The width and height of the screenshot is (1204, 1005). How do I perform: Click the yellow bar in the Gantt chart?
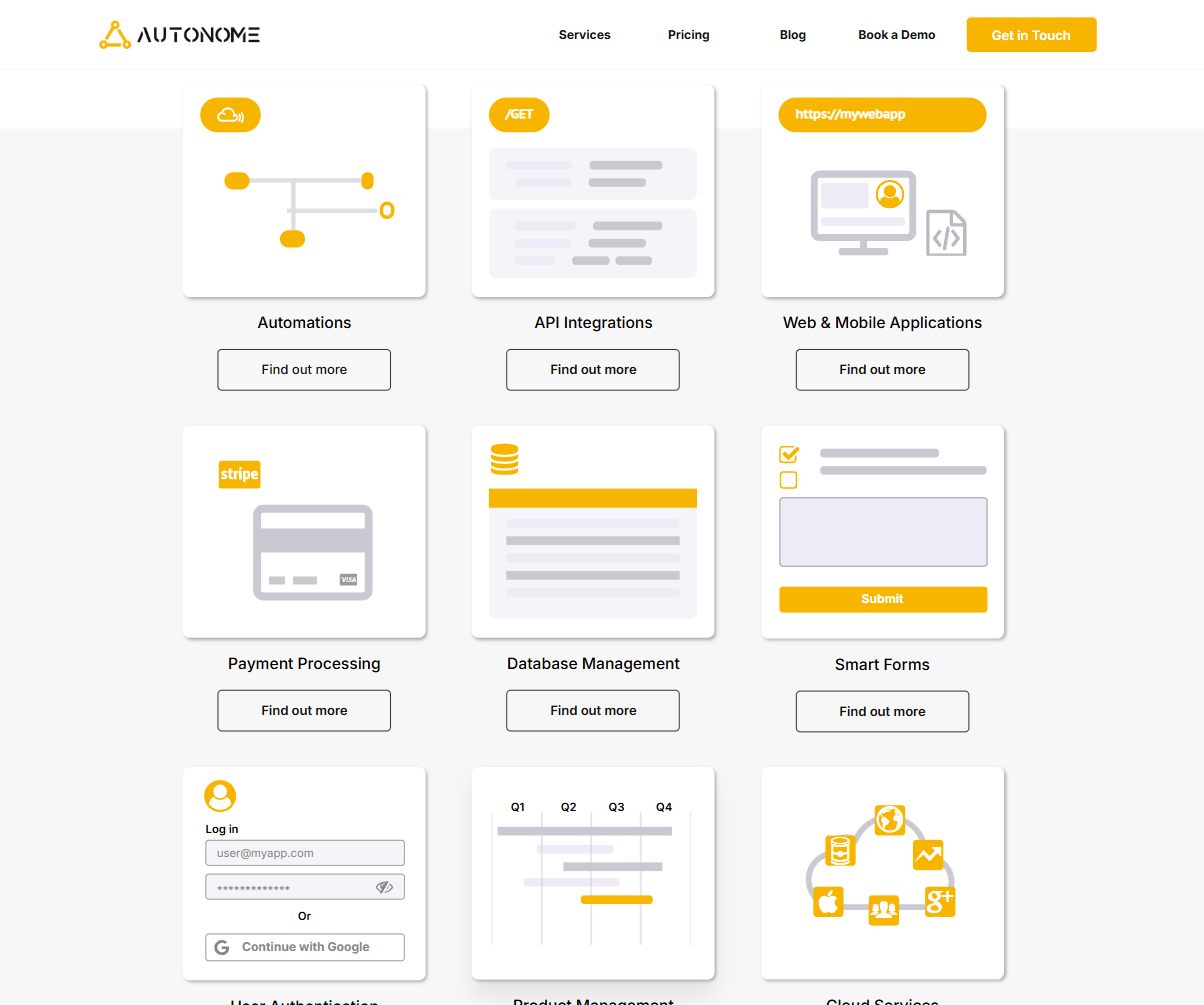point(617,900)
